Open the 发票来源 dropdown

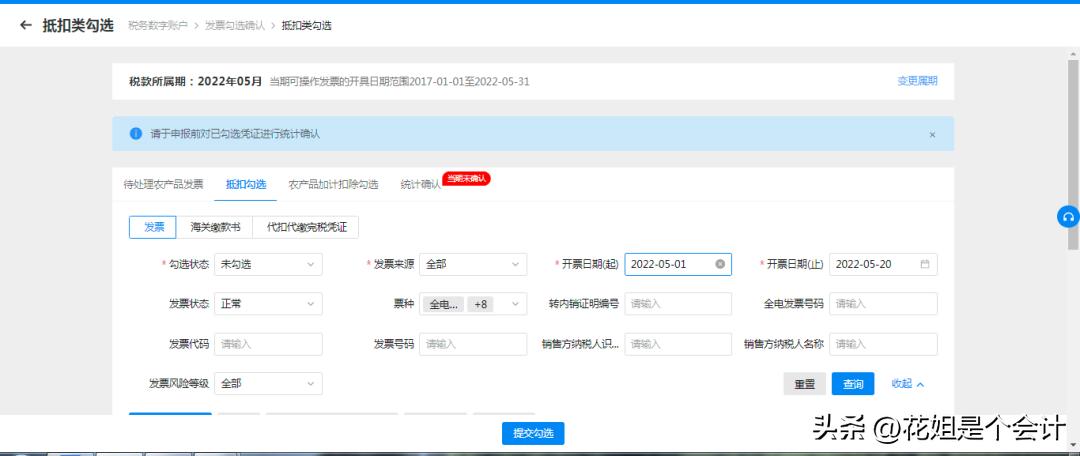472,264
